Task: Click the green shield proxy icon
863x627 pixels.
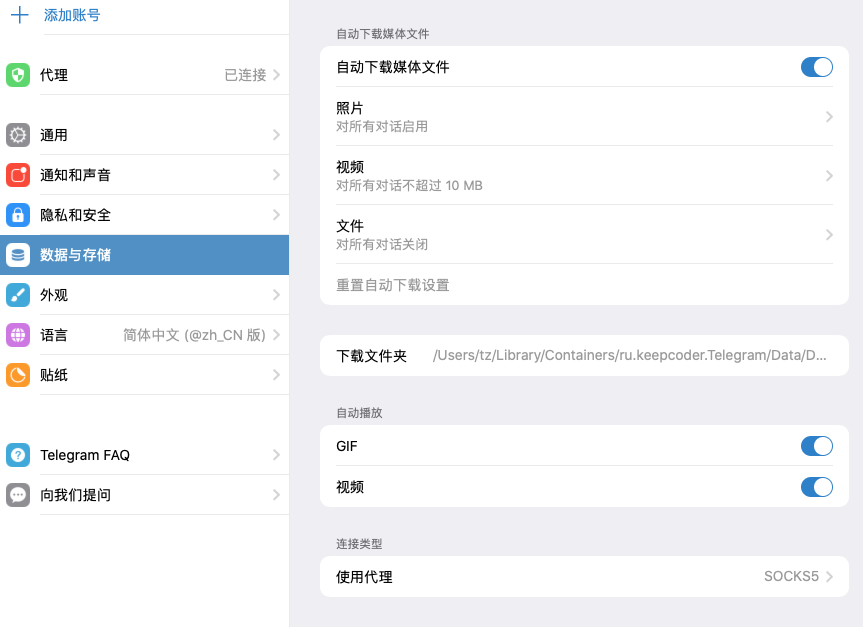Action: (x=18, y=75)
